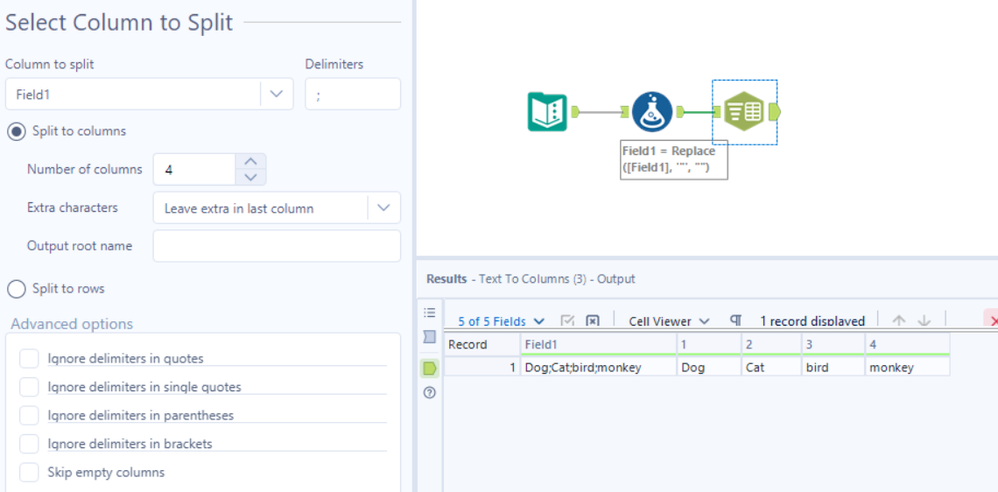
Task: Click the record number 1 cell
Action: 482,367
